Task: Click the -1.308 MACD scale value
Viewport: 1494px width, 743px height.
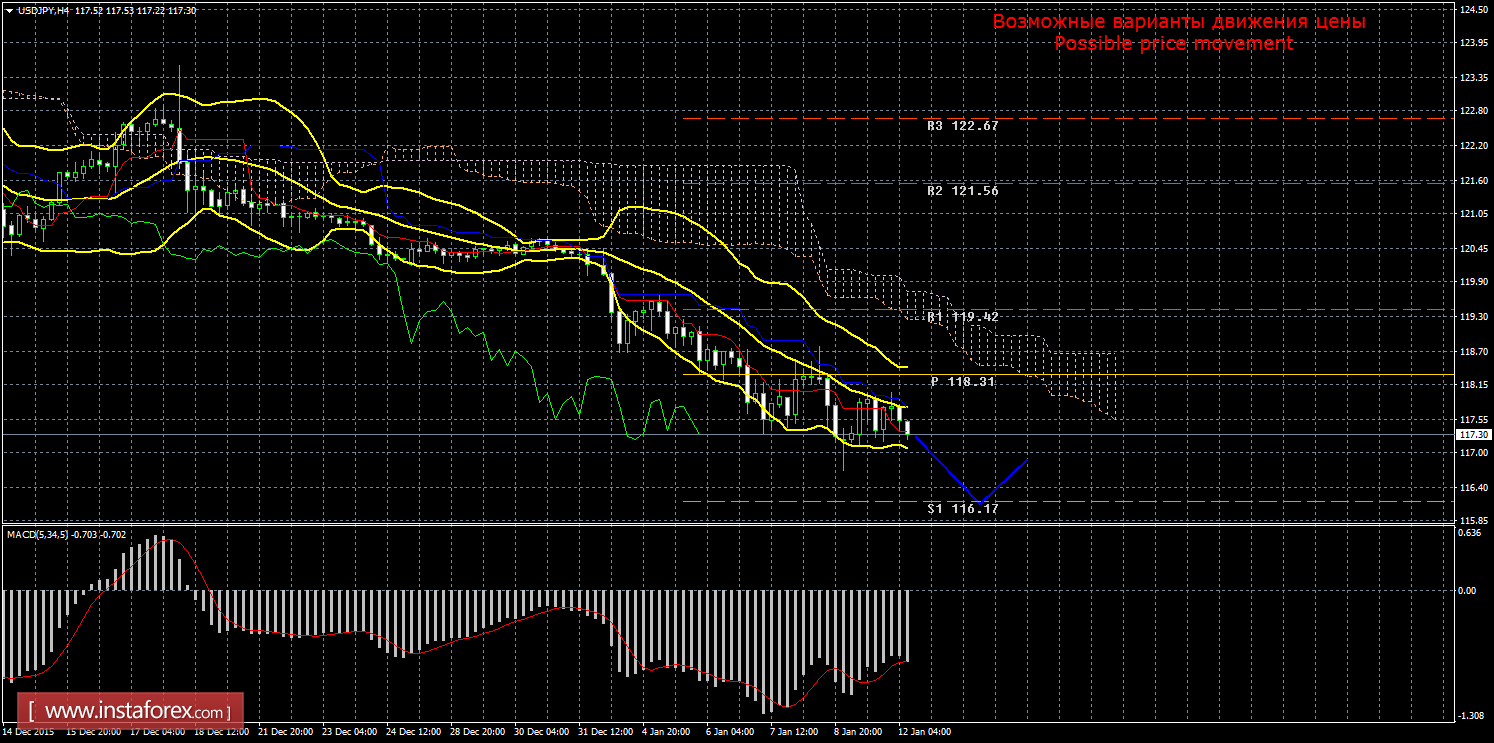Action: [x=1469, y=715]
